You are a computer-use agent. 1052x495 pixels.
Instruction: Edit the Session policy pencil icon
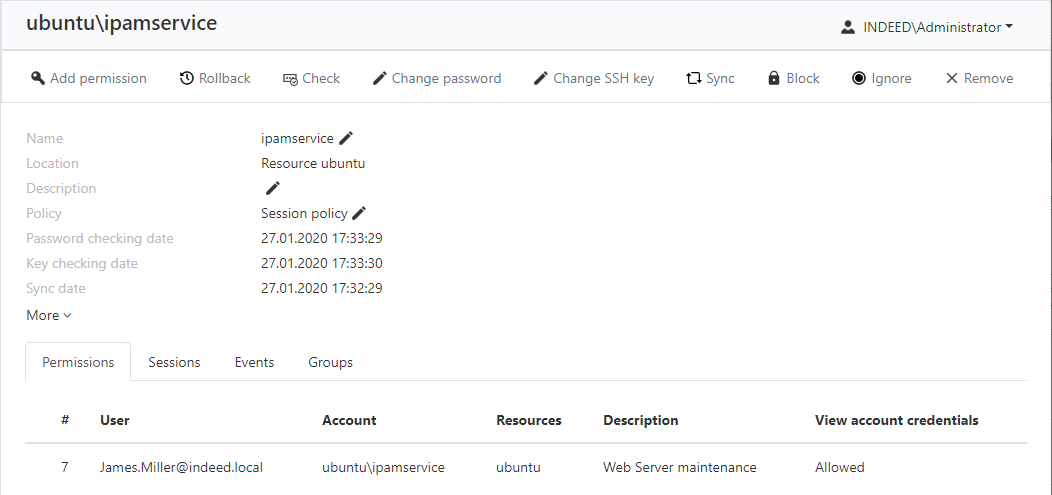pos(360,213)
